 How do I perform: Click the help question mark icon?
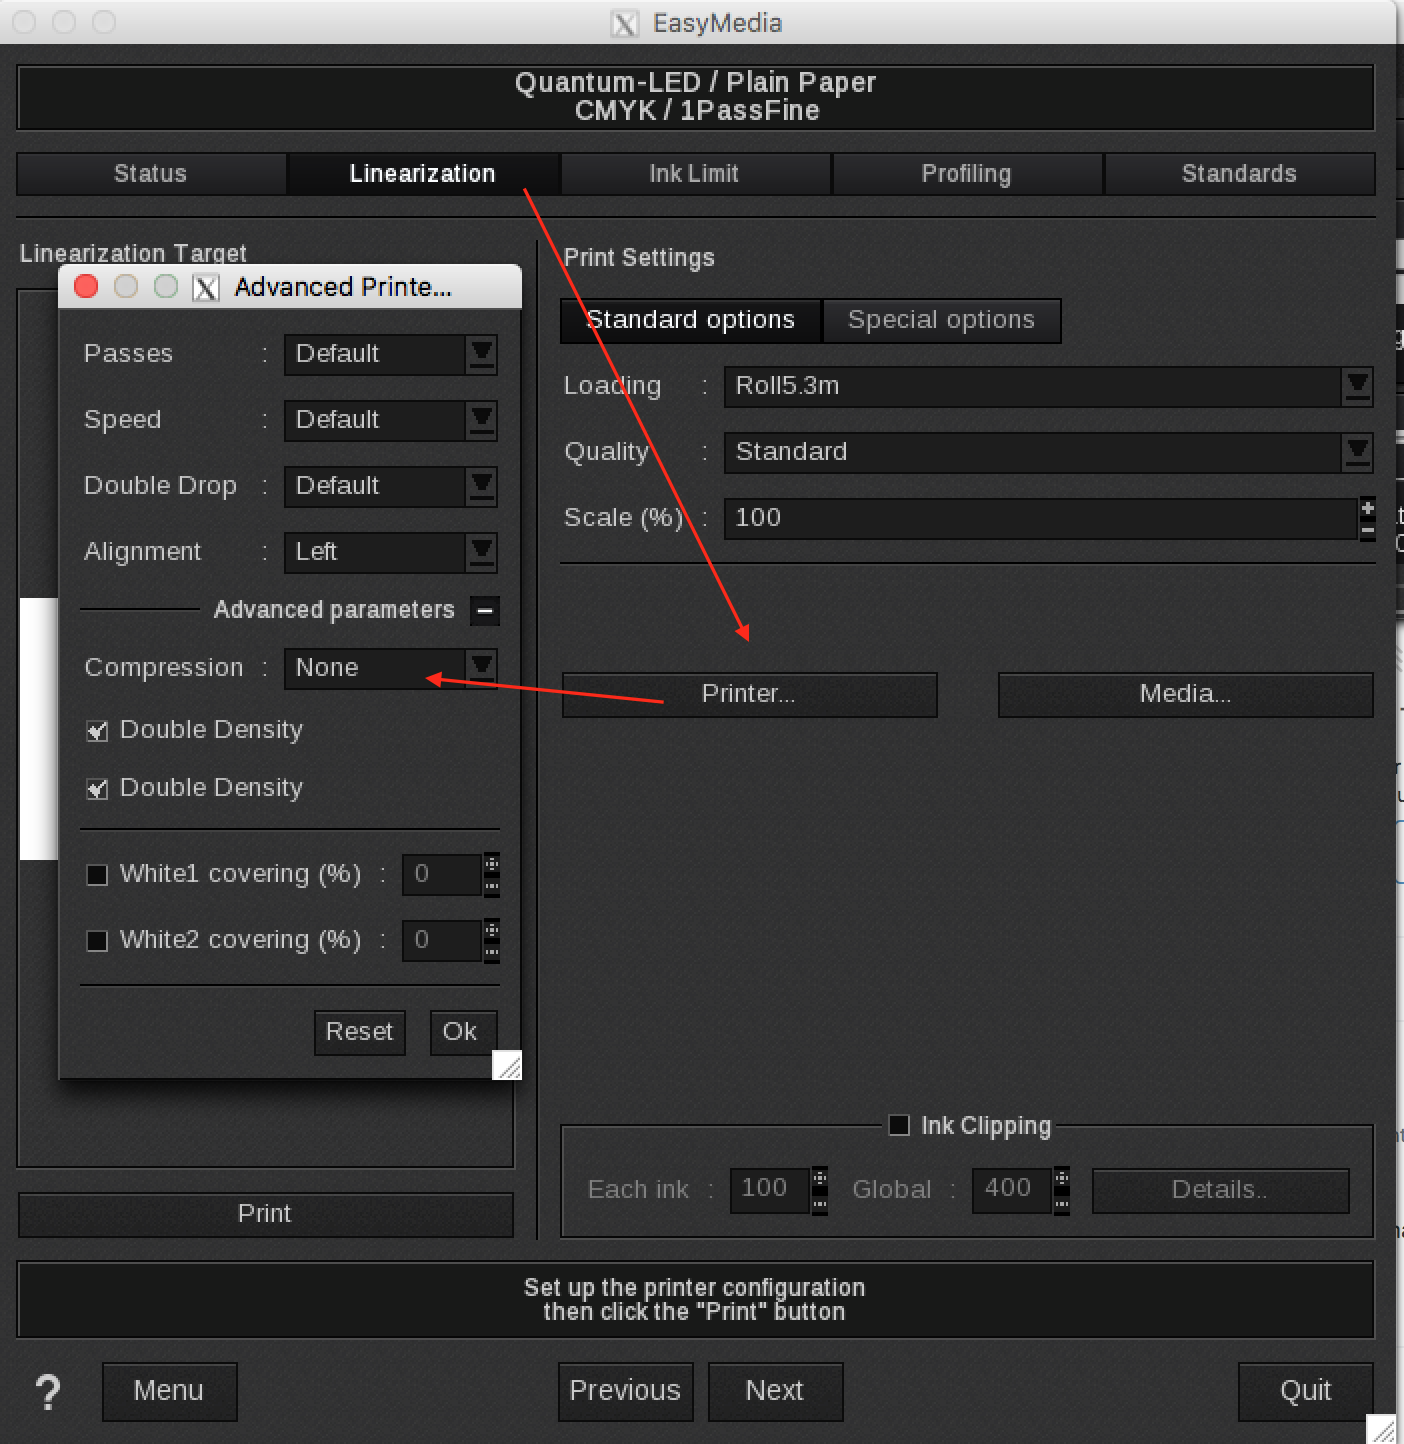click(x=47, y=1392)
